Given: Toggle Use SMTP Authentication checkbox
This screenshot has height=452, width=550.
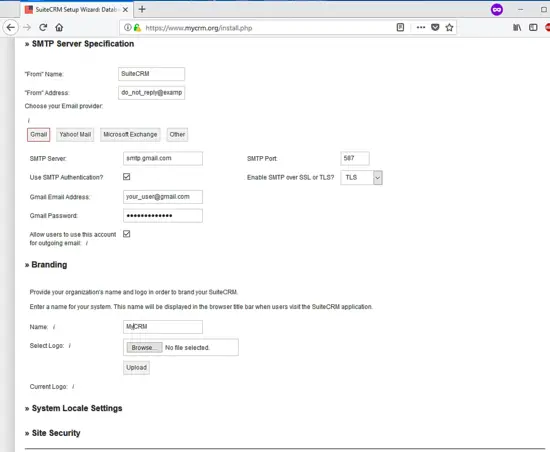Looking at the screenshot, I should [127, 177].
